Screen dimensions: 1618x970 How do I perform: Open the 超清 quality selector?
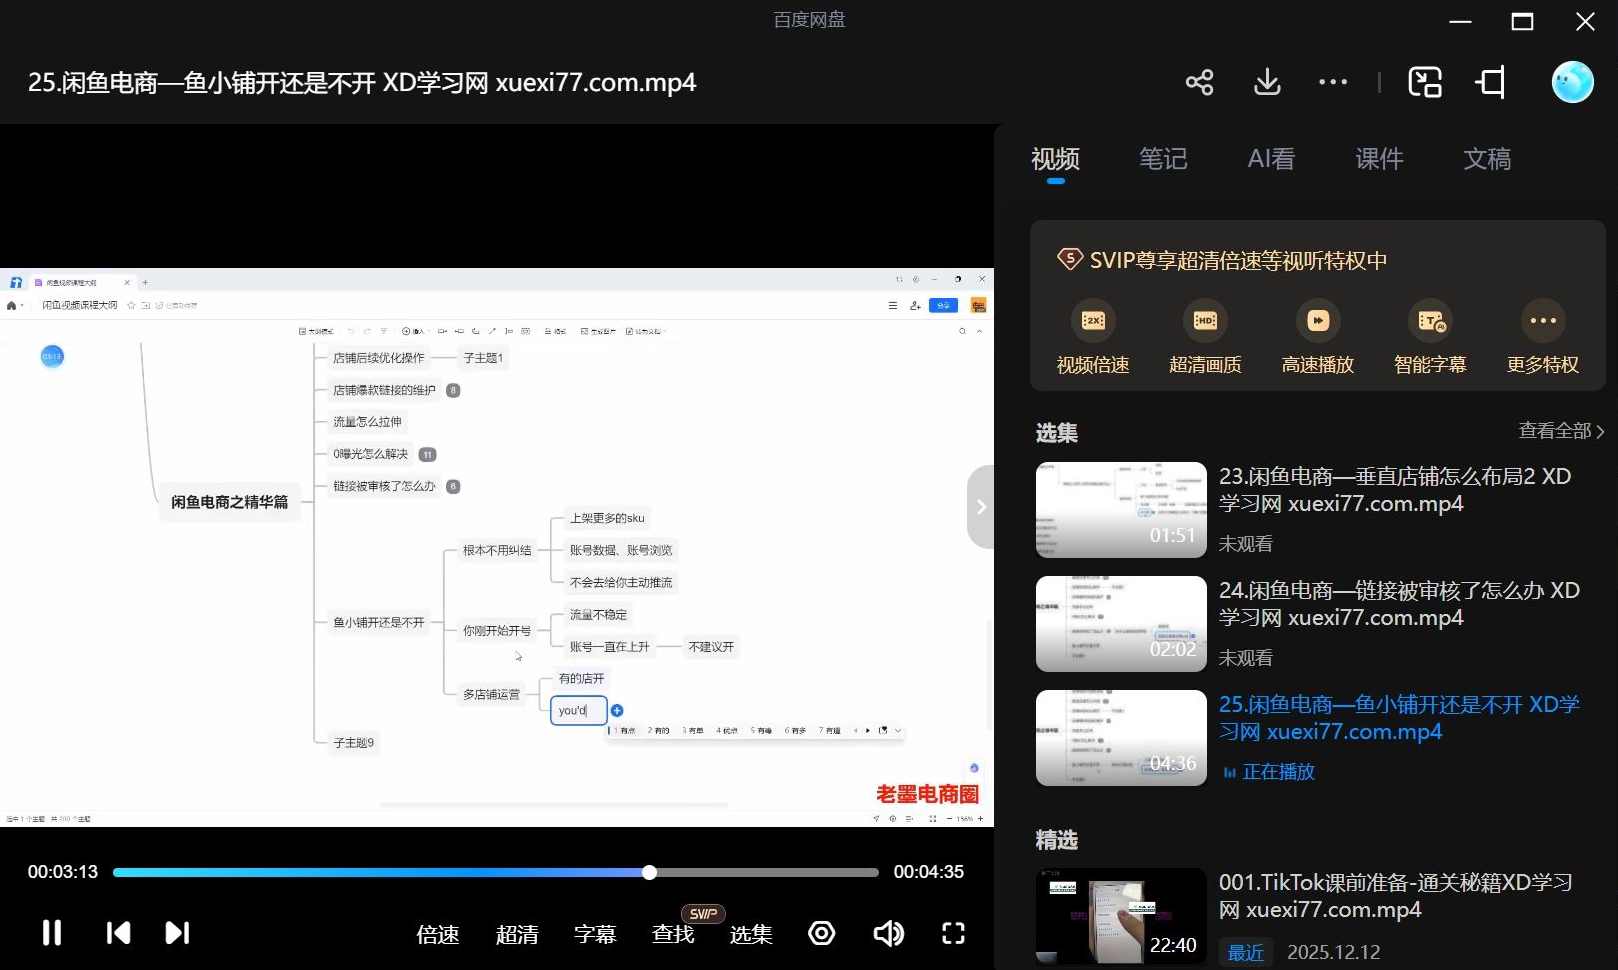[x=518, y=933]
